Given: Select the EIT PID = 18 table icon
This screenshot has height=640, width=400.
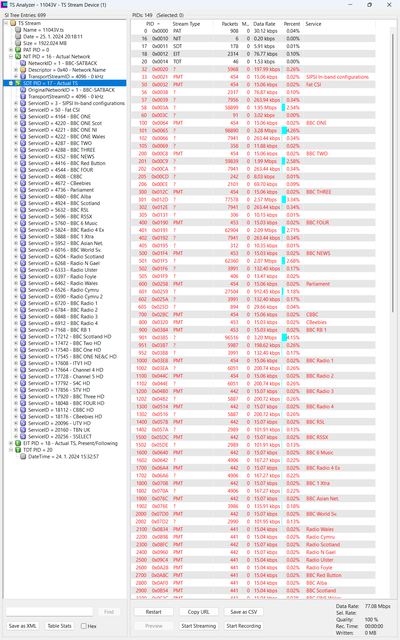Looking at the screenshot, I should click(x=18, y=443).
